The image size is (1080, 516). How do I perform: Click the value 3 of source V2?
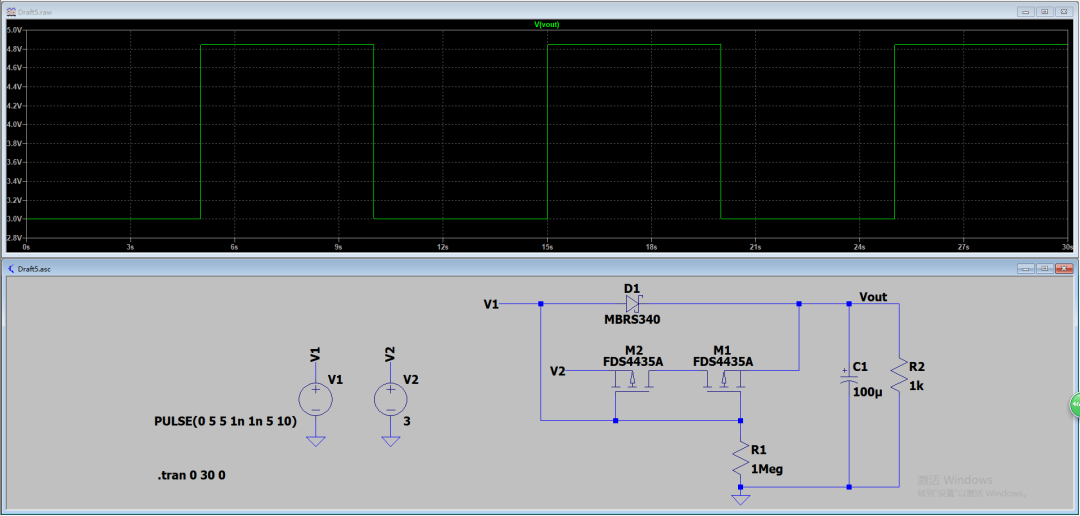(406, 420)
